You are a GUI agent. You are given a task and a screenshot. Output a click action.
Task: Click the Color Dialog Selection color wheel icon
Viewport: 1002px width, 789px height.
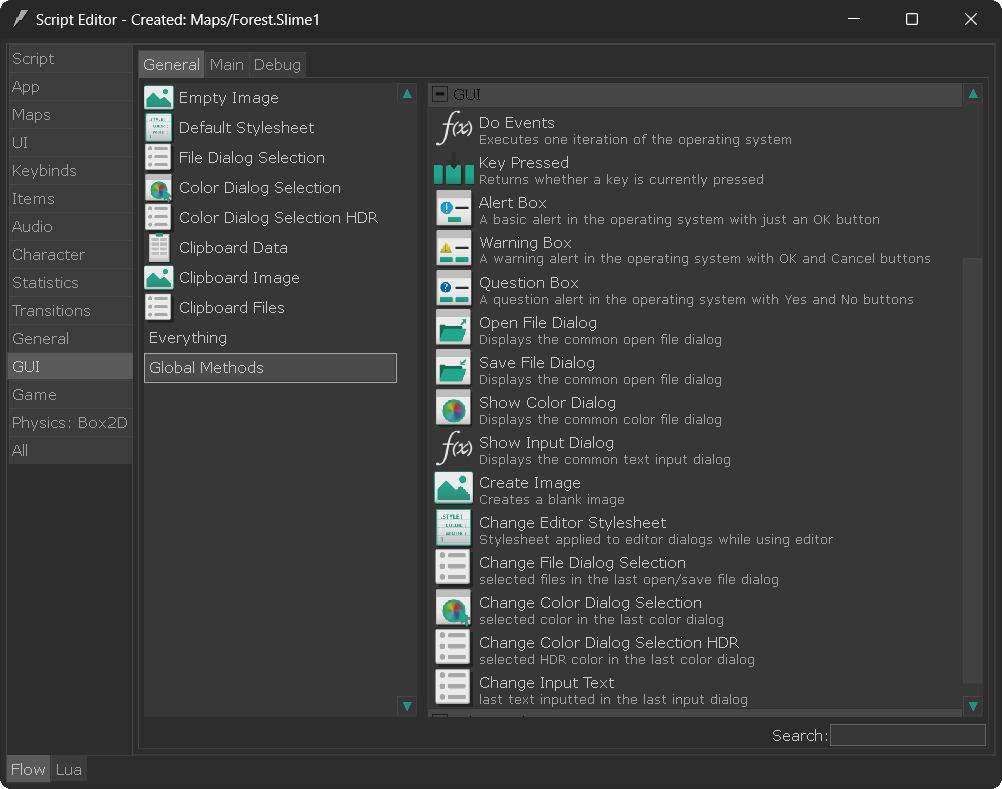158,188
